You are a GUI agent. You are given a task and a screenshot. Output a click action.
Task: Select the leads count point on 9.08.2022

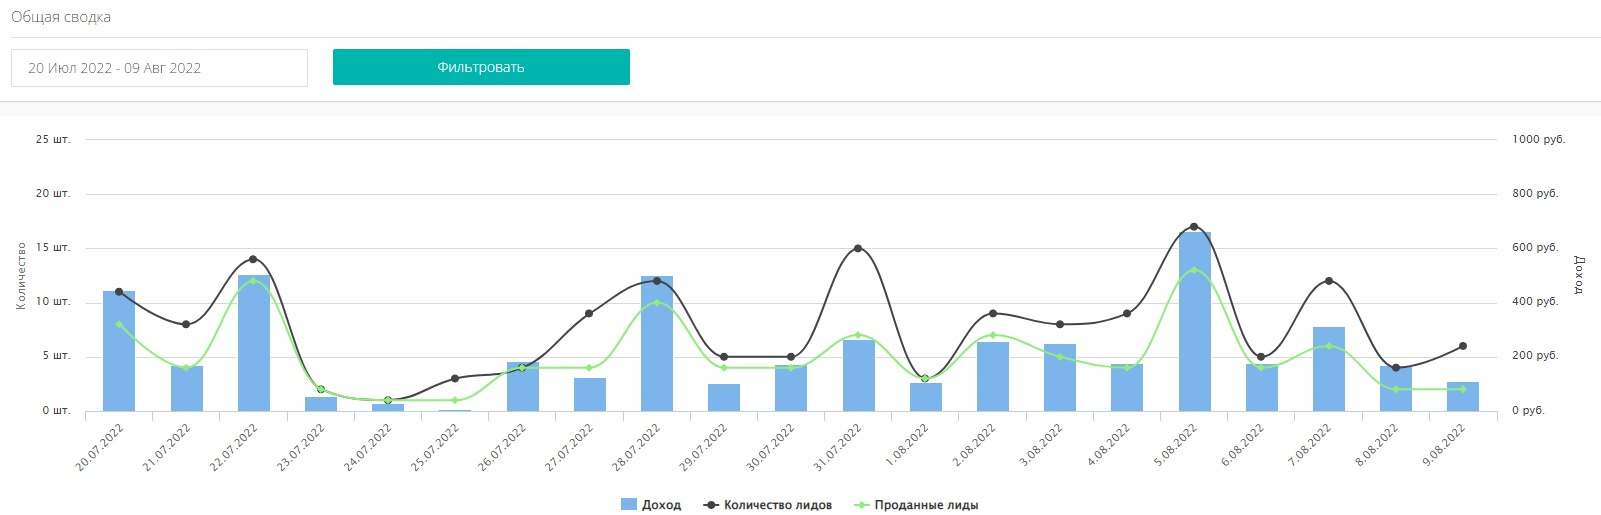[x=1463, y=346]
